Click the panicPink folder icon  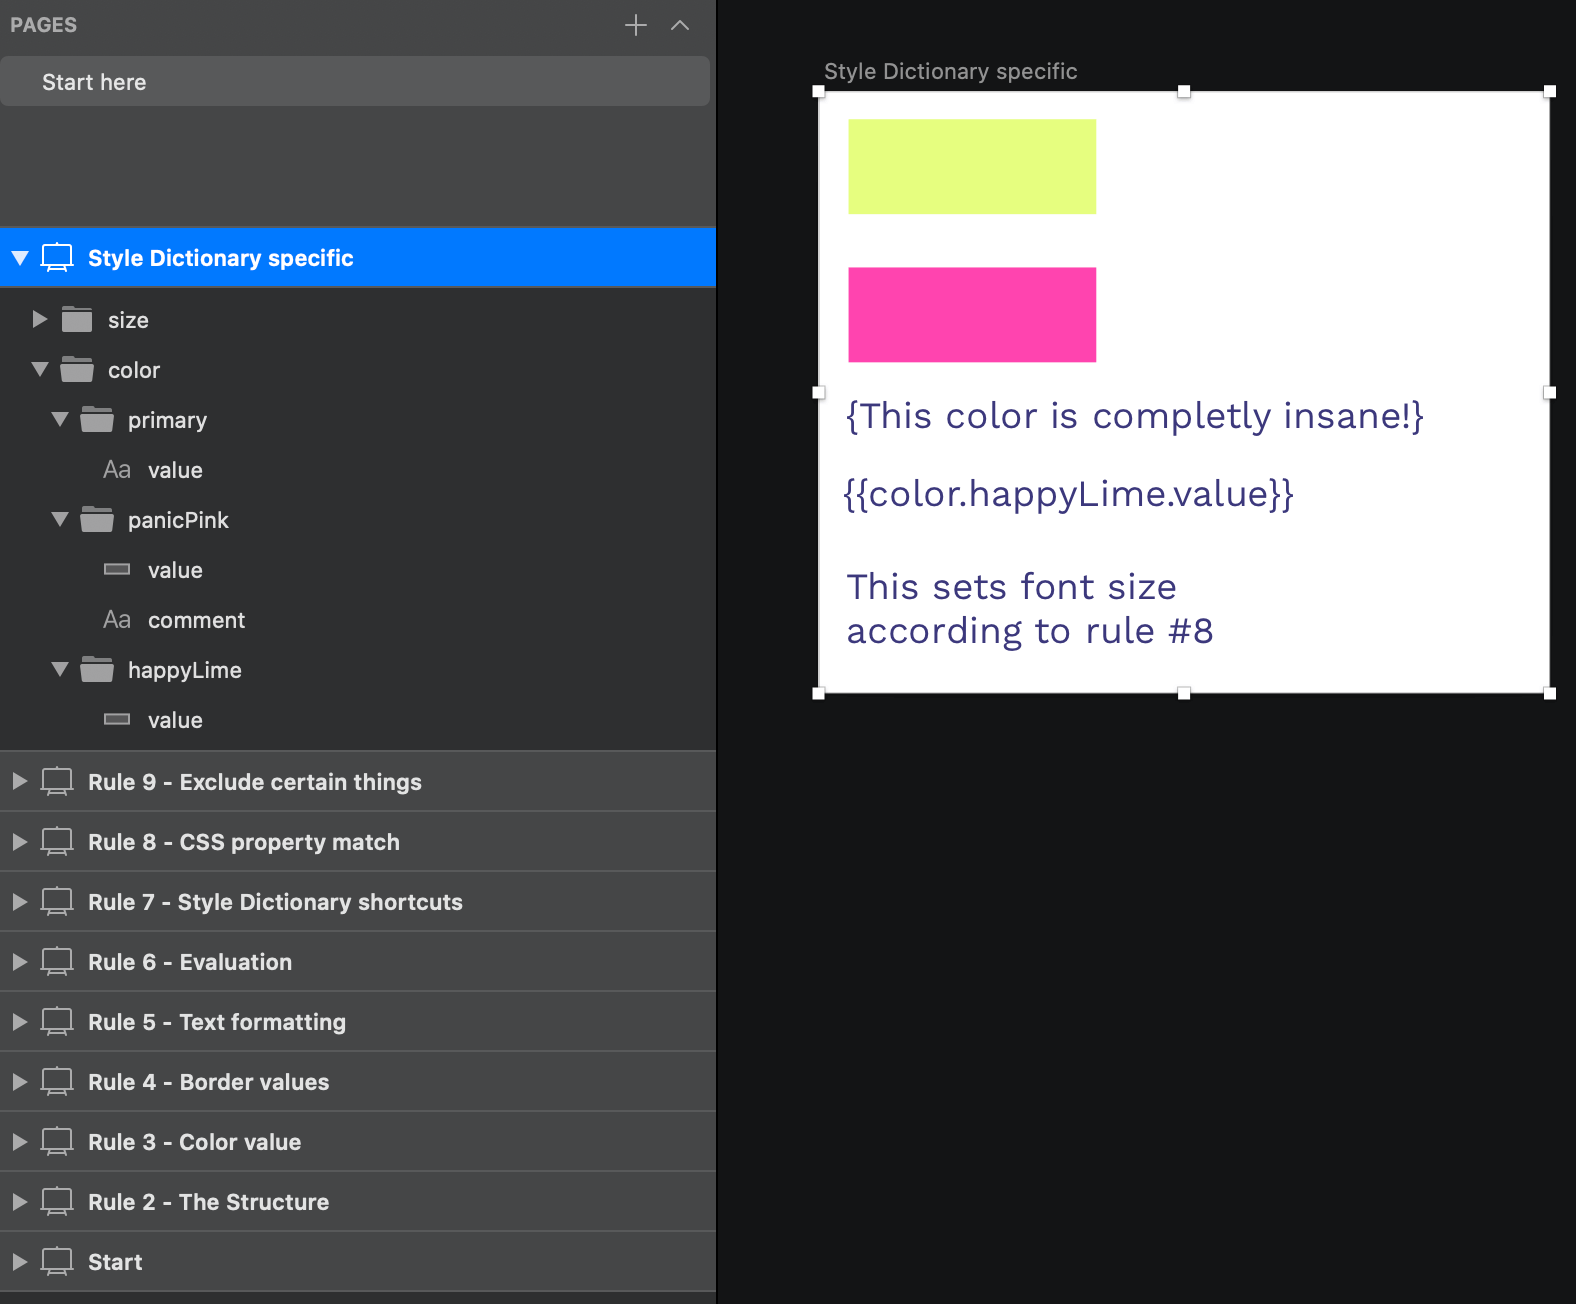[97, 519]
